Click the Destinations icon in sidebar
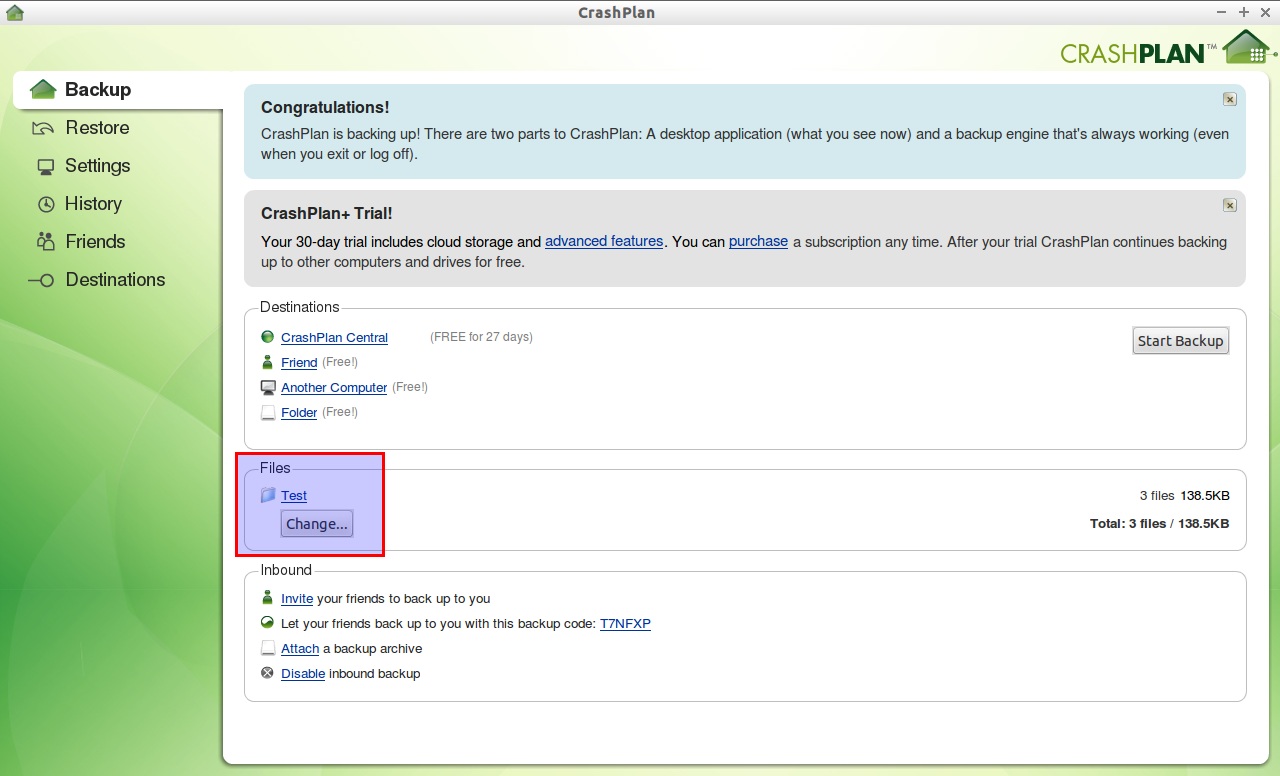Image resolution: width=1280 pixels, height=776 pixels. (41, 281)
